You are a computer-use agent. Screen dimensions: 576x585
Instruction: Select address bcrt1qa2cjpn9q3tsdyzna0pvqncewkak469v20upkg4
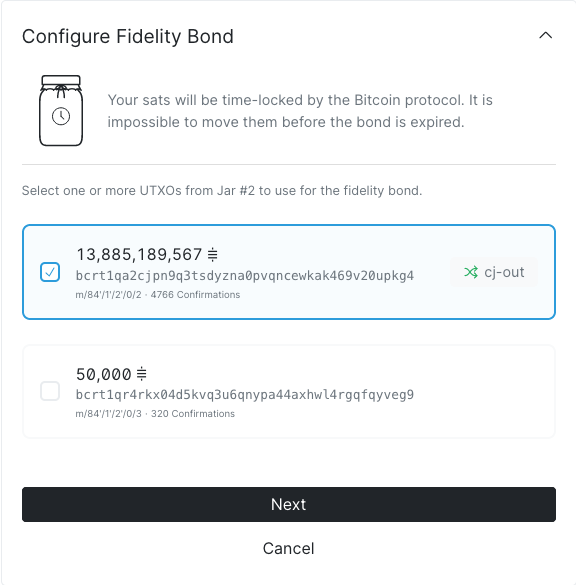[x=245, y=276]
